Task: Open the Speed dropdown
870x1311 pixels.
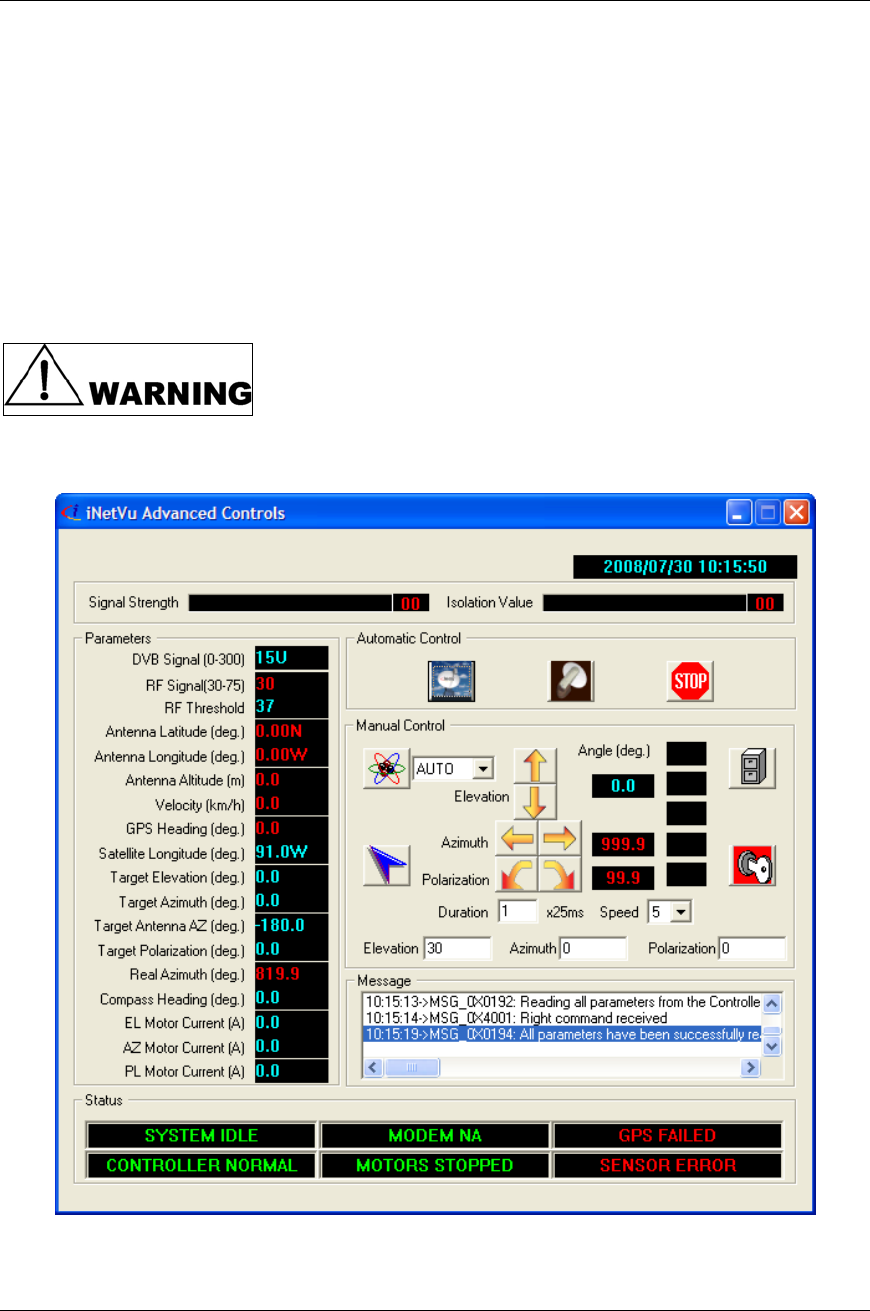Action: click(682, 911)
